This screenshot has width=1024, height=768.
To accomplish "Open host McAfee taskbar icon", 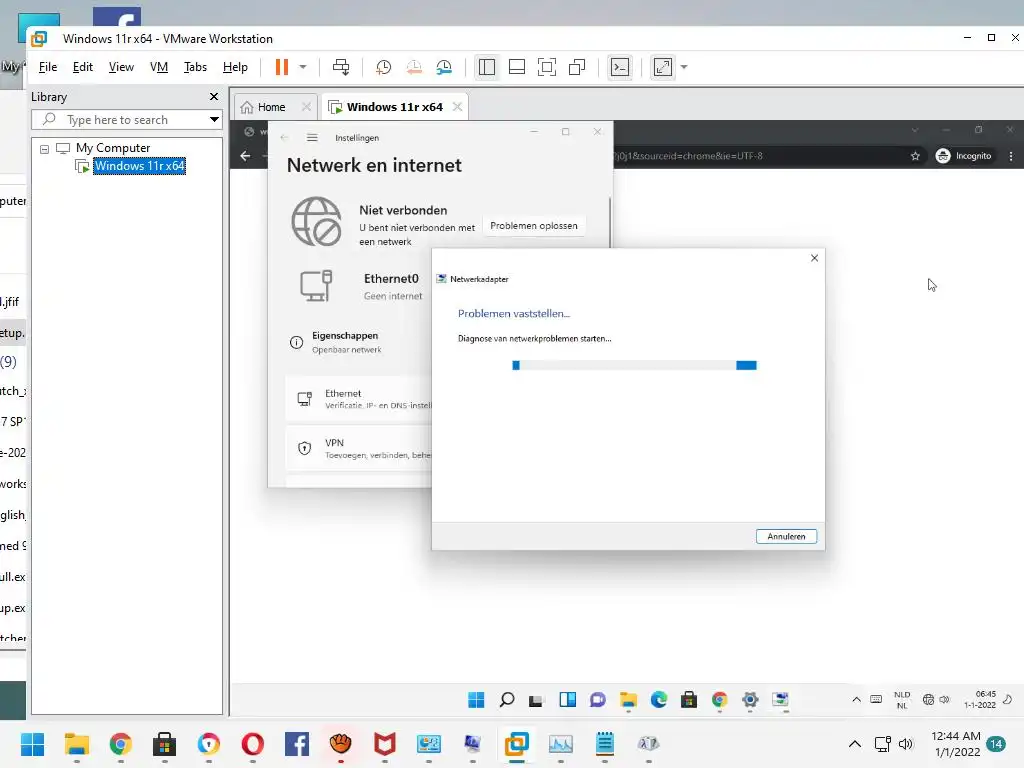I will click(x=385, y=744).
